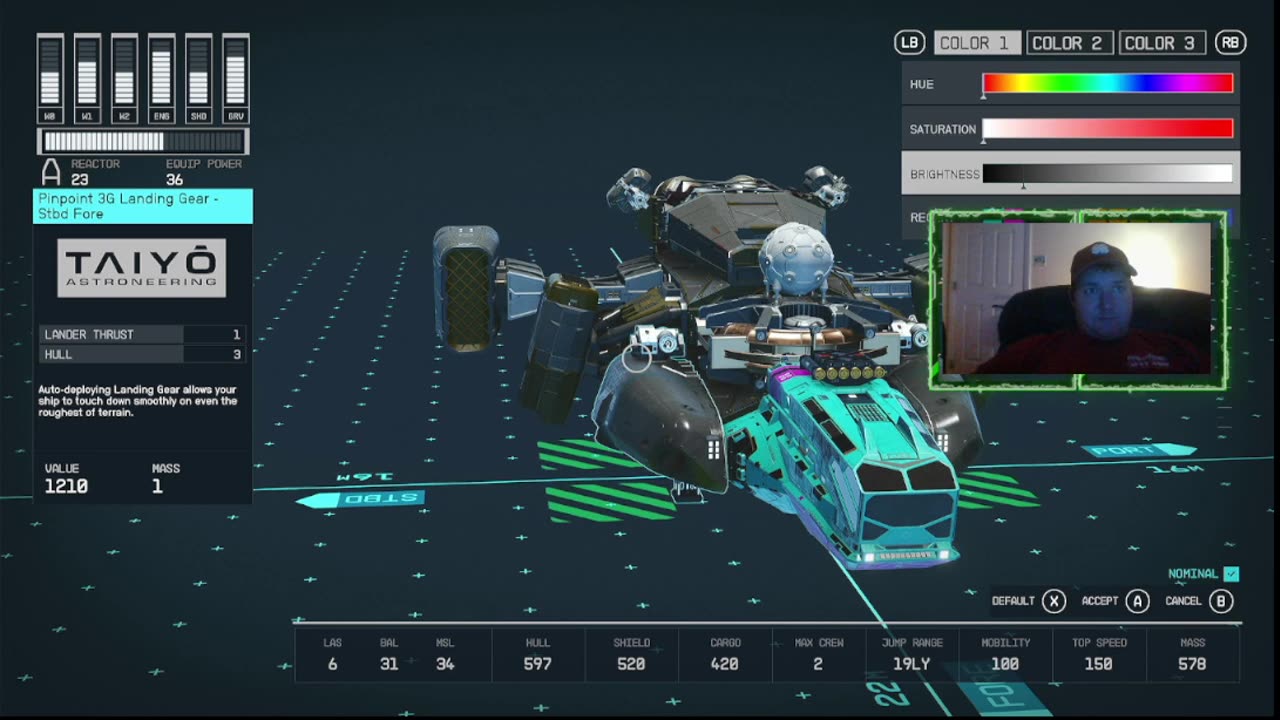This screenshot has height=720, width=1280.
Task: Click the MAX CREW 2 stat
Action: click(818, 654)
